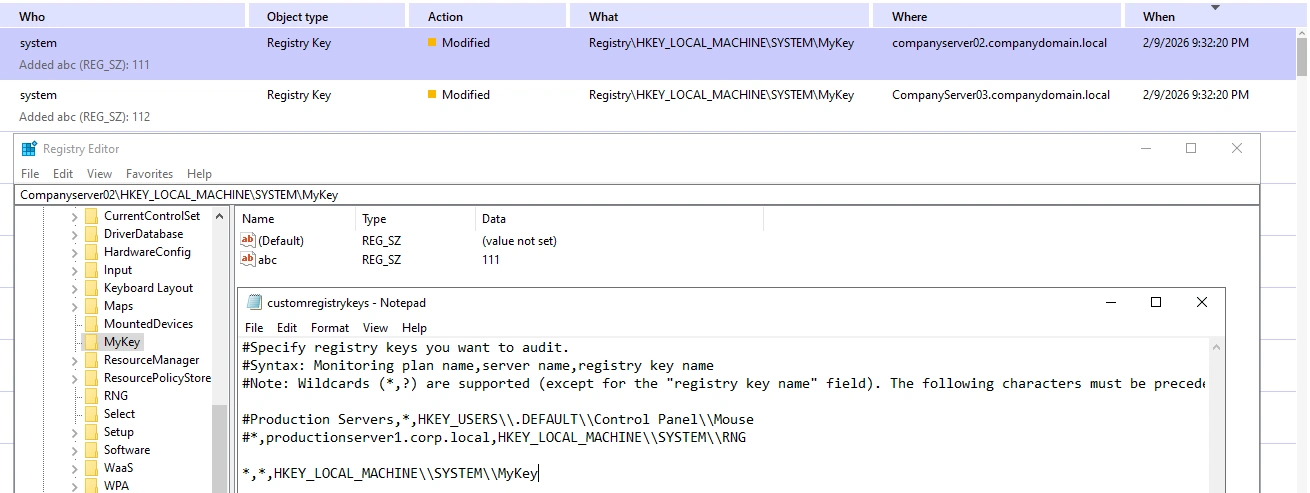Click the Registry Editor address bar
The image size is (1310, 493).
[637, 195]
